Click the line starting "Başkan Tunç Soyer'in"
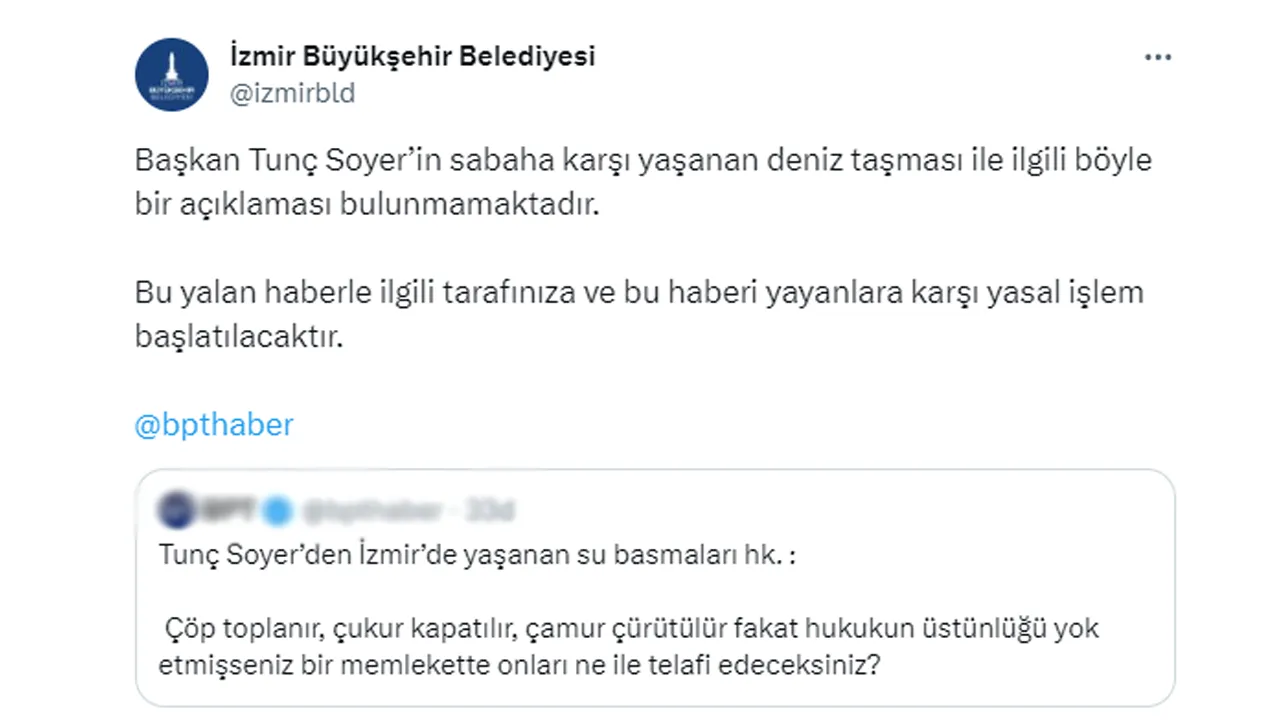This screenshot has height=720, width=1280. point(643,160)
